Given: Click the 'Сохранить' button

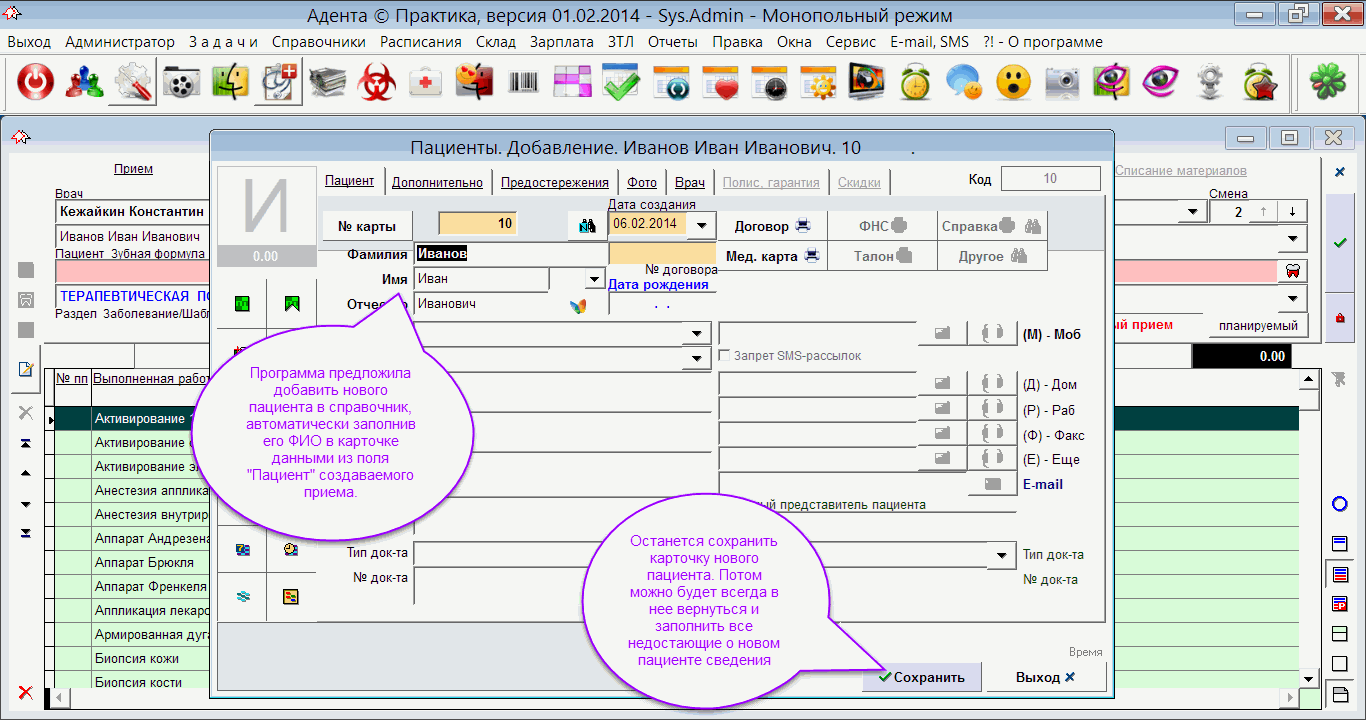Looking at the screenshot, I should tap(922, 677).
